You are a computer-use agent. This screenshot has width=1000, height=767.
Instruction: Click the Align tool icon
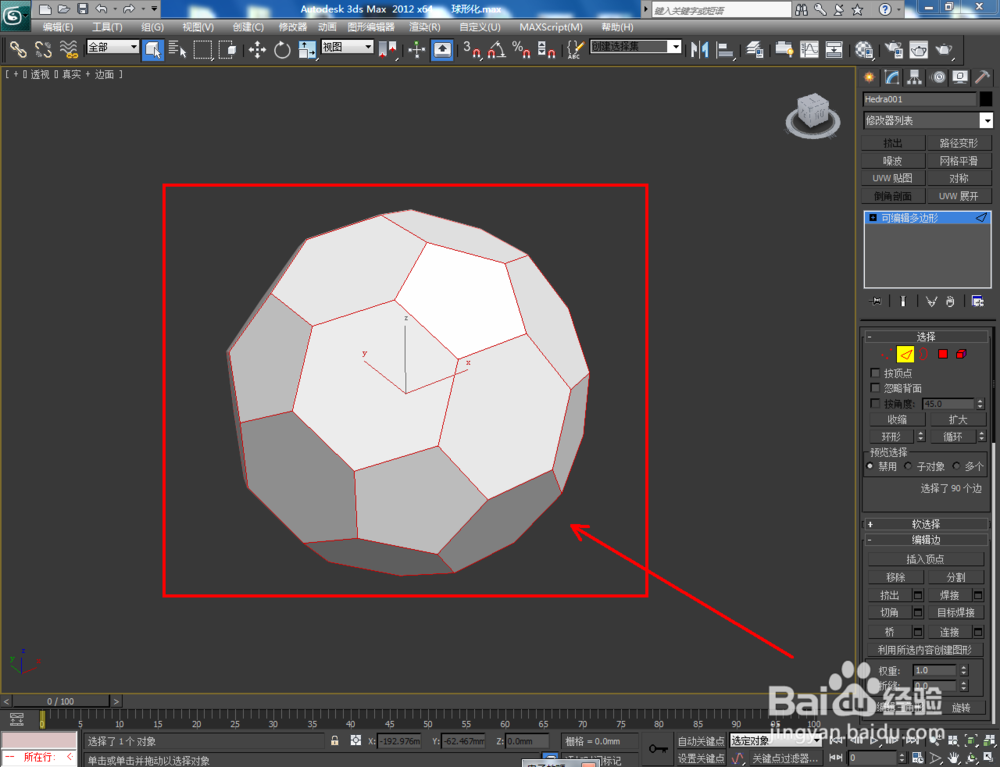pos(725,49)
